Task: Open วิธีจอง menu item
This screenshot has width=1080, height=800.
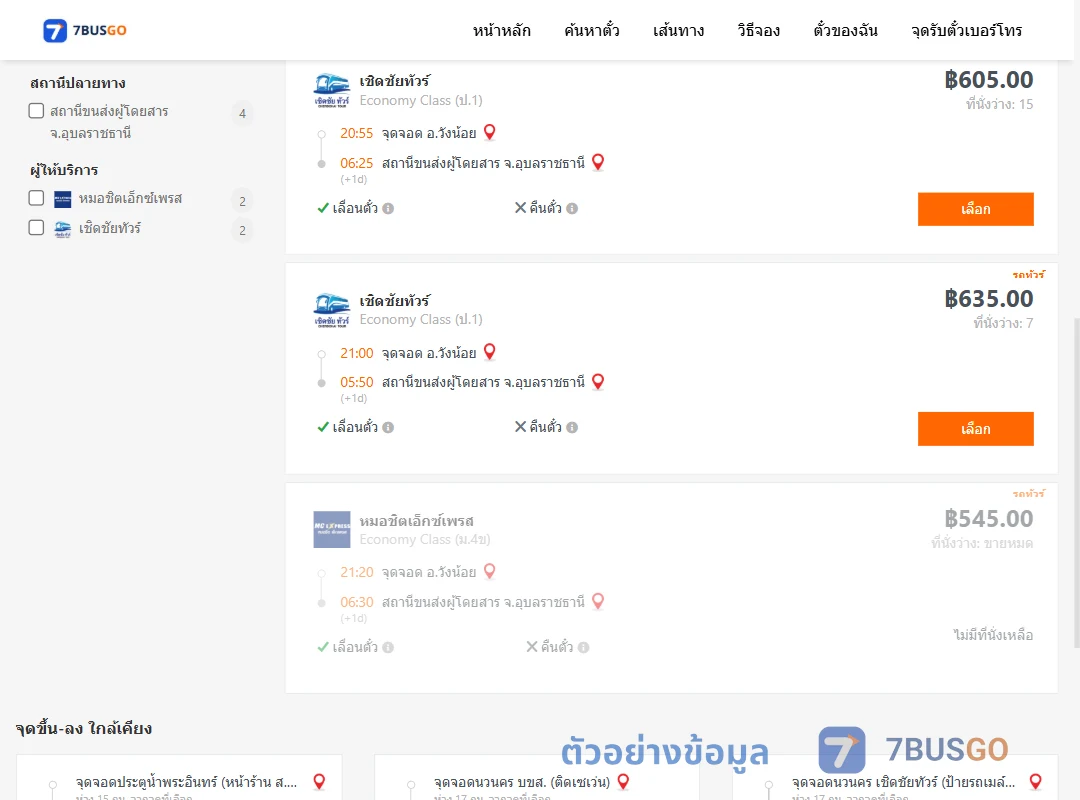Action: [758, 30]
